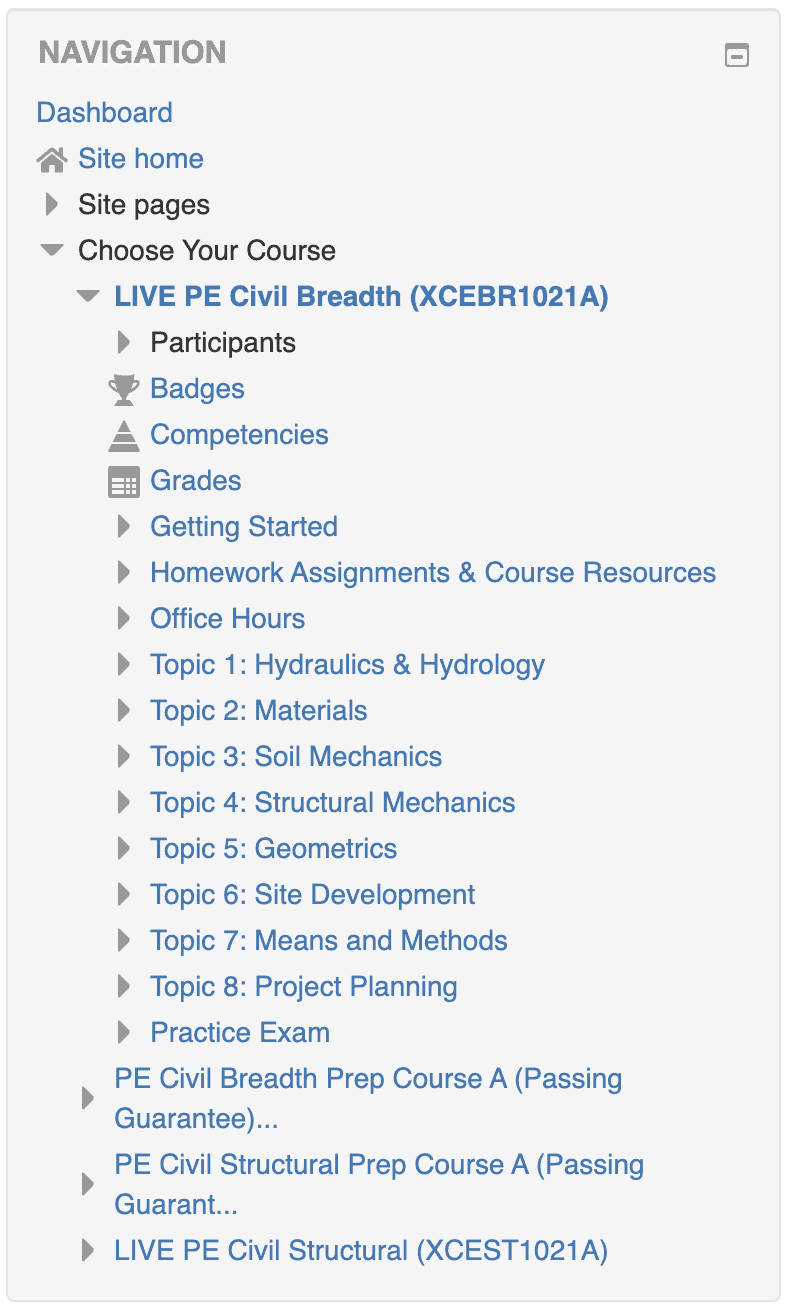The image size is (790, 1308).
Task: Expand LIVE PE Civil Structural (XCEST1021A)
Action: (87, 1250)
